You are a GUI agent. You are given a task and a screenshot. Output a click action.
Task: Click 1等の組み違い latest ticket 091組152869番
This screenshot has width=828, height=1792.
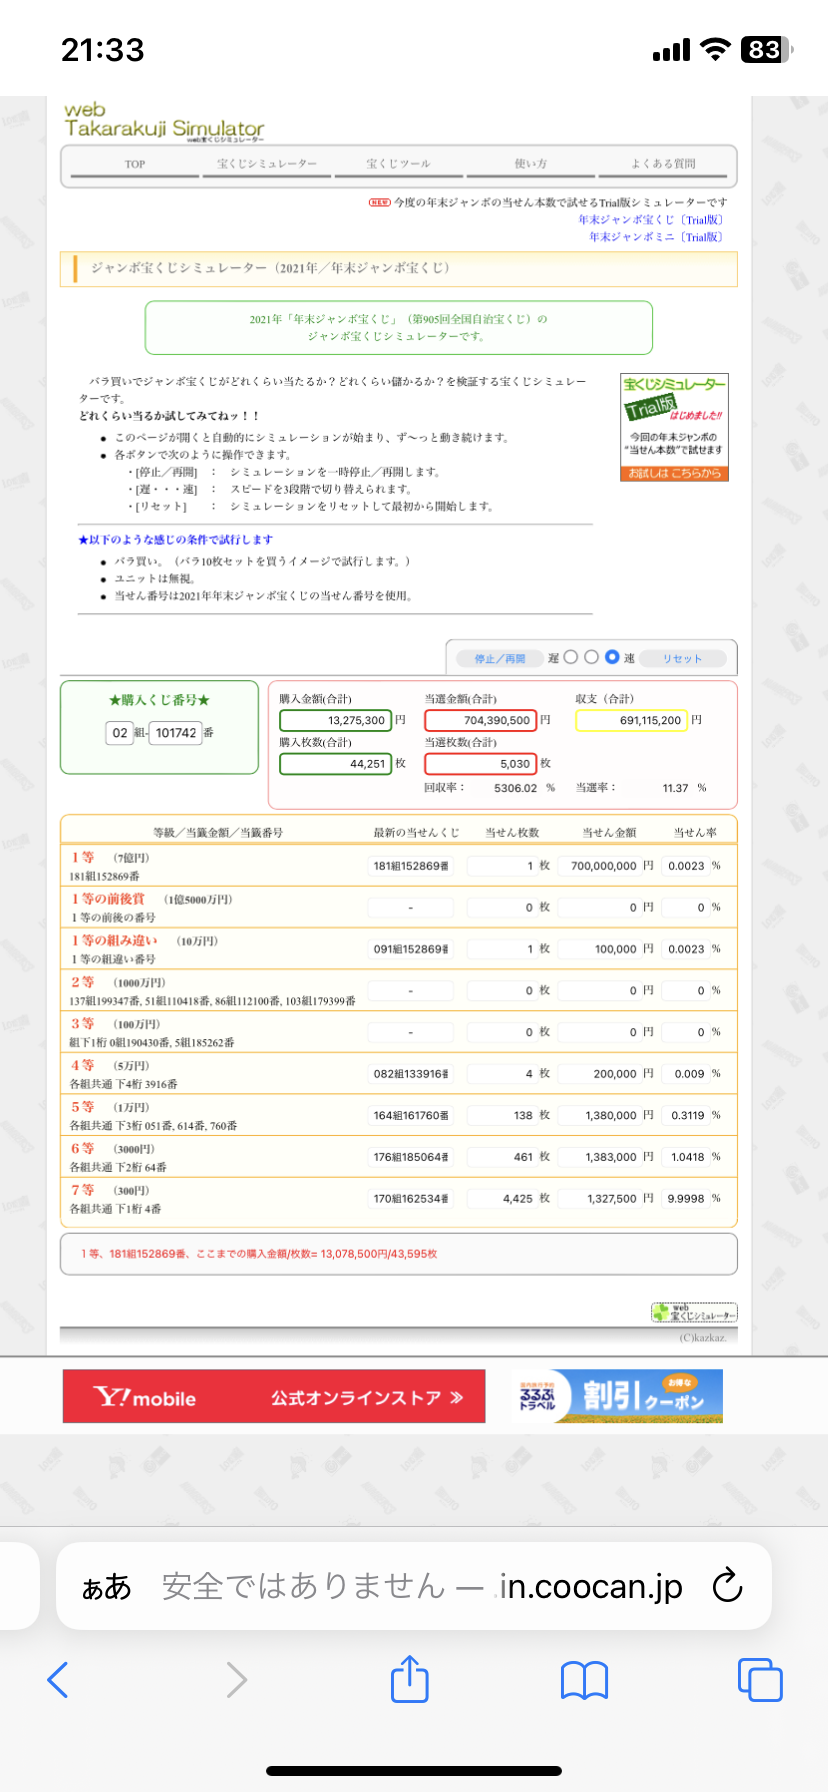[411, 949]
